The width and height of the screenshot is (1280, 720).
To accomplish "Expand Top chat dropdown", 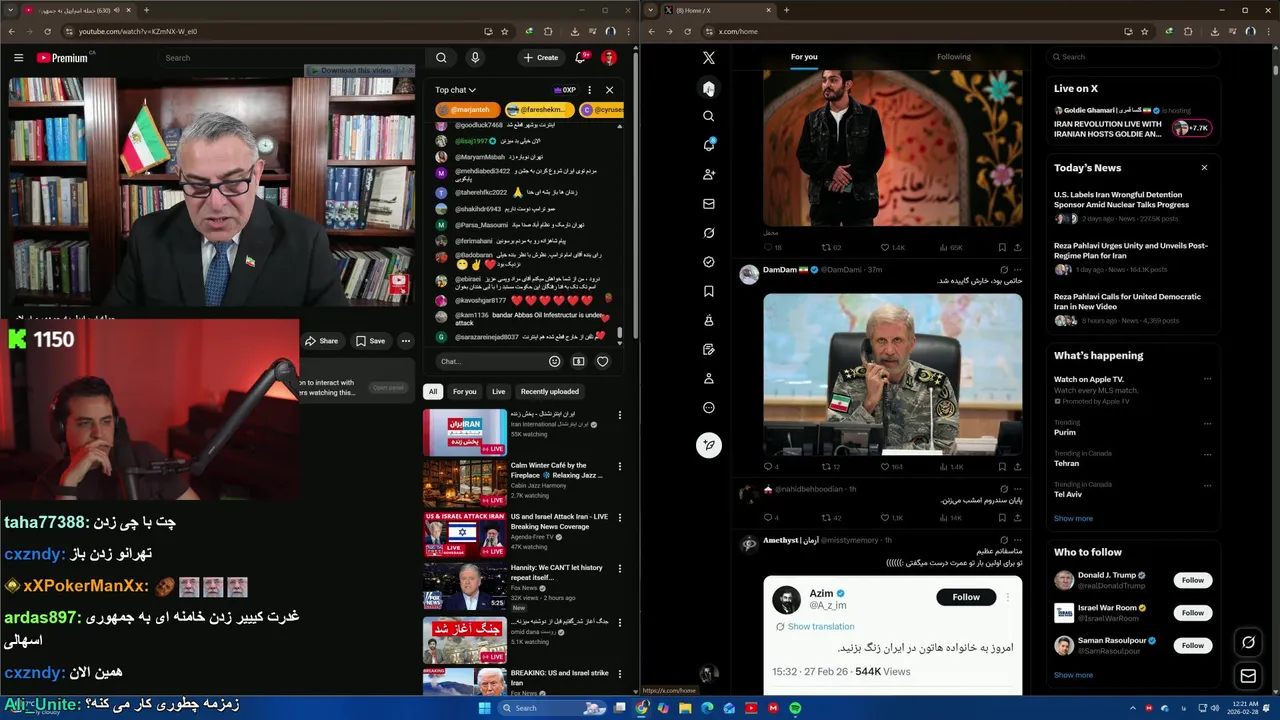I will [455, 90].
